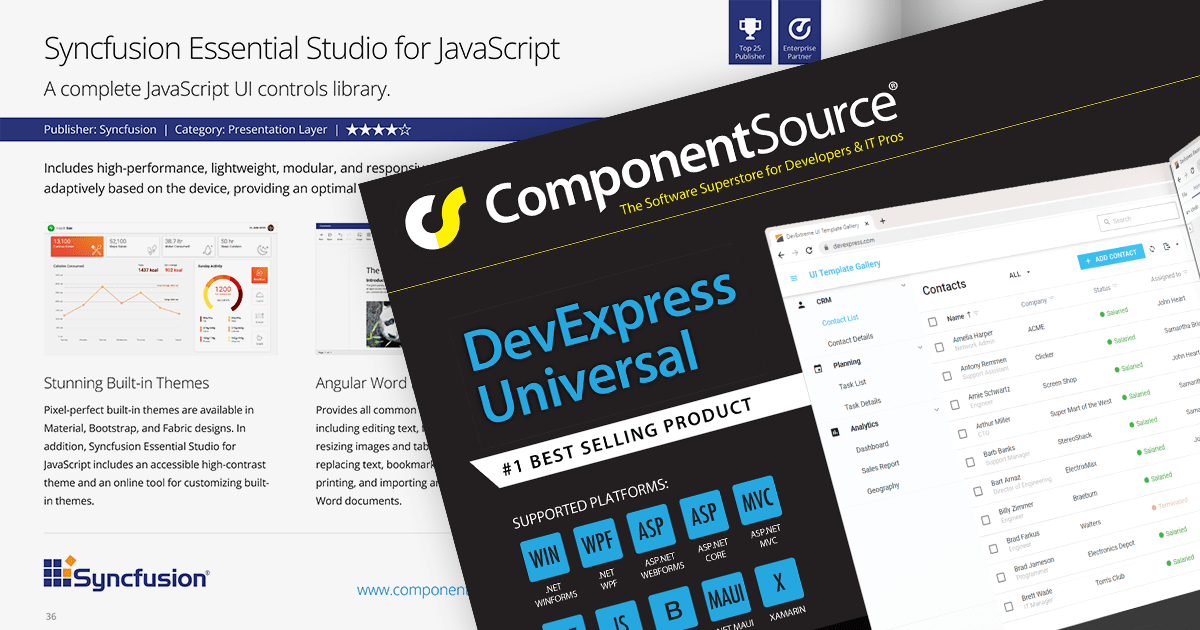Select Geography in sidebar
The image size is (1200, 630).
coord(883,488)
